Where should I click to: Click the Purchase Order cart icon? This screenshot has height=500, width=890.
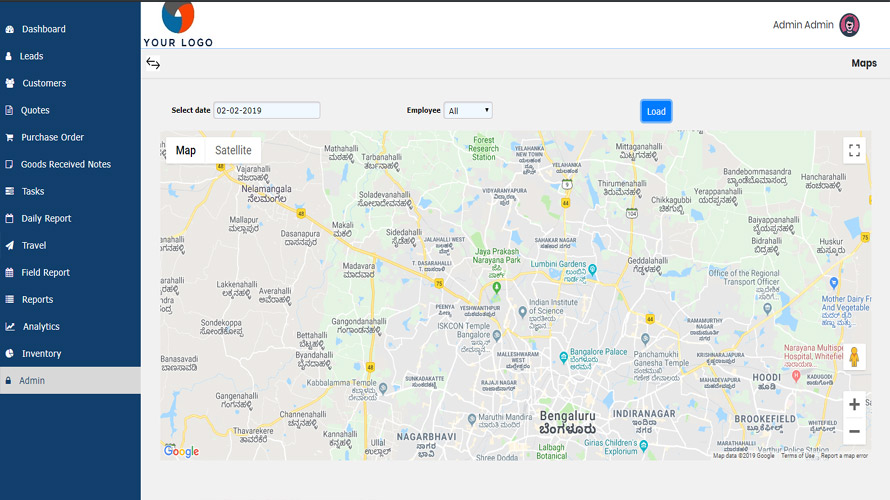coord(9,137)
